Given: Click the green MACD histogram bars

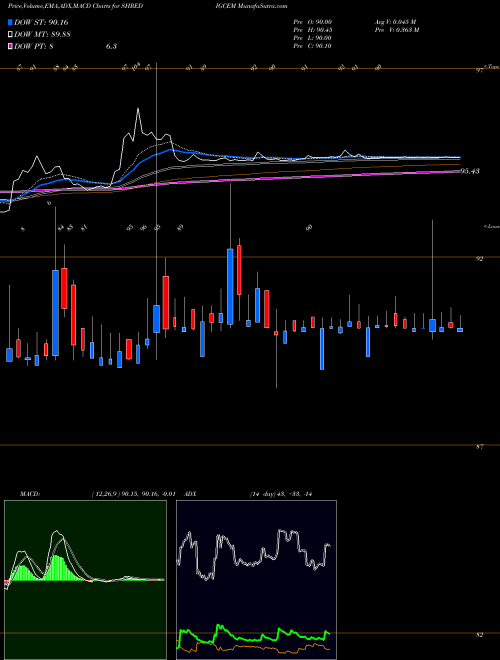Looking at the screenshot, I should tap(59, 568).
